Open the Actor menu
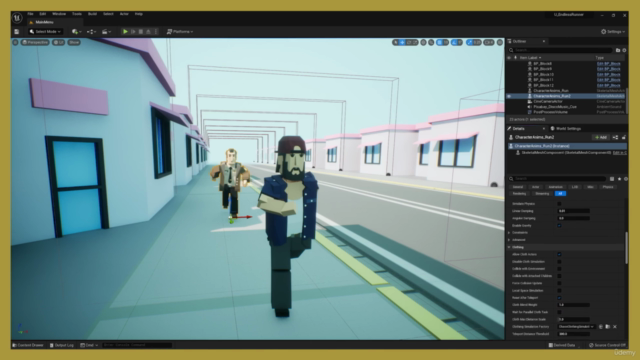The height and width of the screenshot is (360, 640). pyautogui.click(x=124, y=14)
